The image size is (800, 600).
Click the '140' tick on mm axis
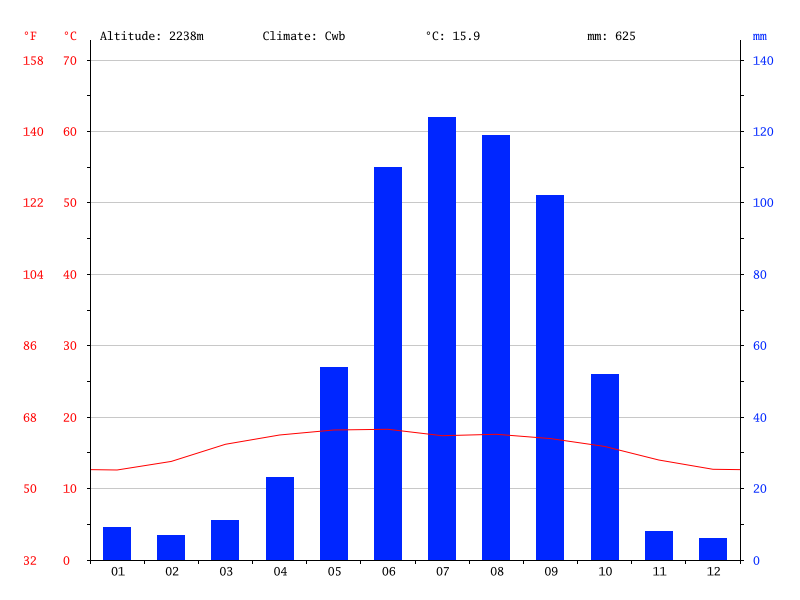(763, 60)
